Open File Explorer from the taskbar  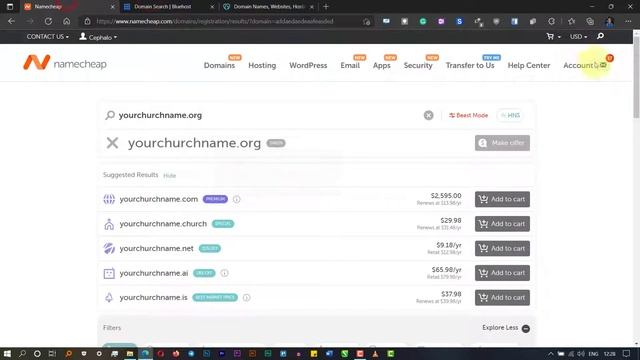coord(130,354)
